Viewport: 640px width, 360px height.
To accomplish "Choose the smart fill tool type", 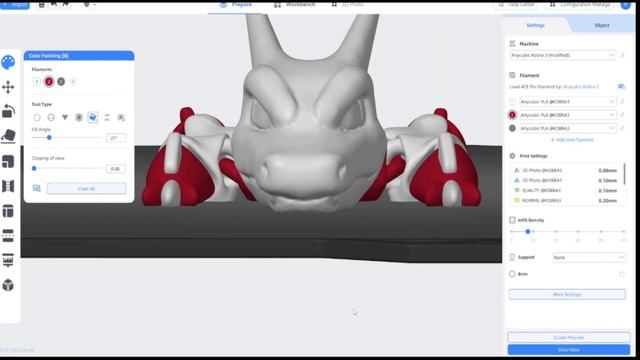I will [x=79, y=118].
